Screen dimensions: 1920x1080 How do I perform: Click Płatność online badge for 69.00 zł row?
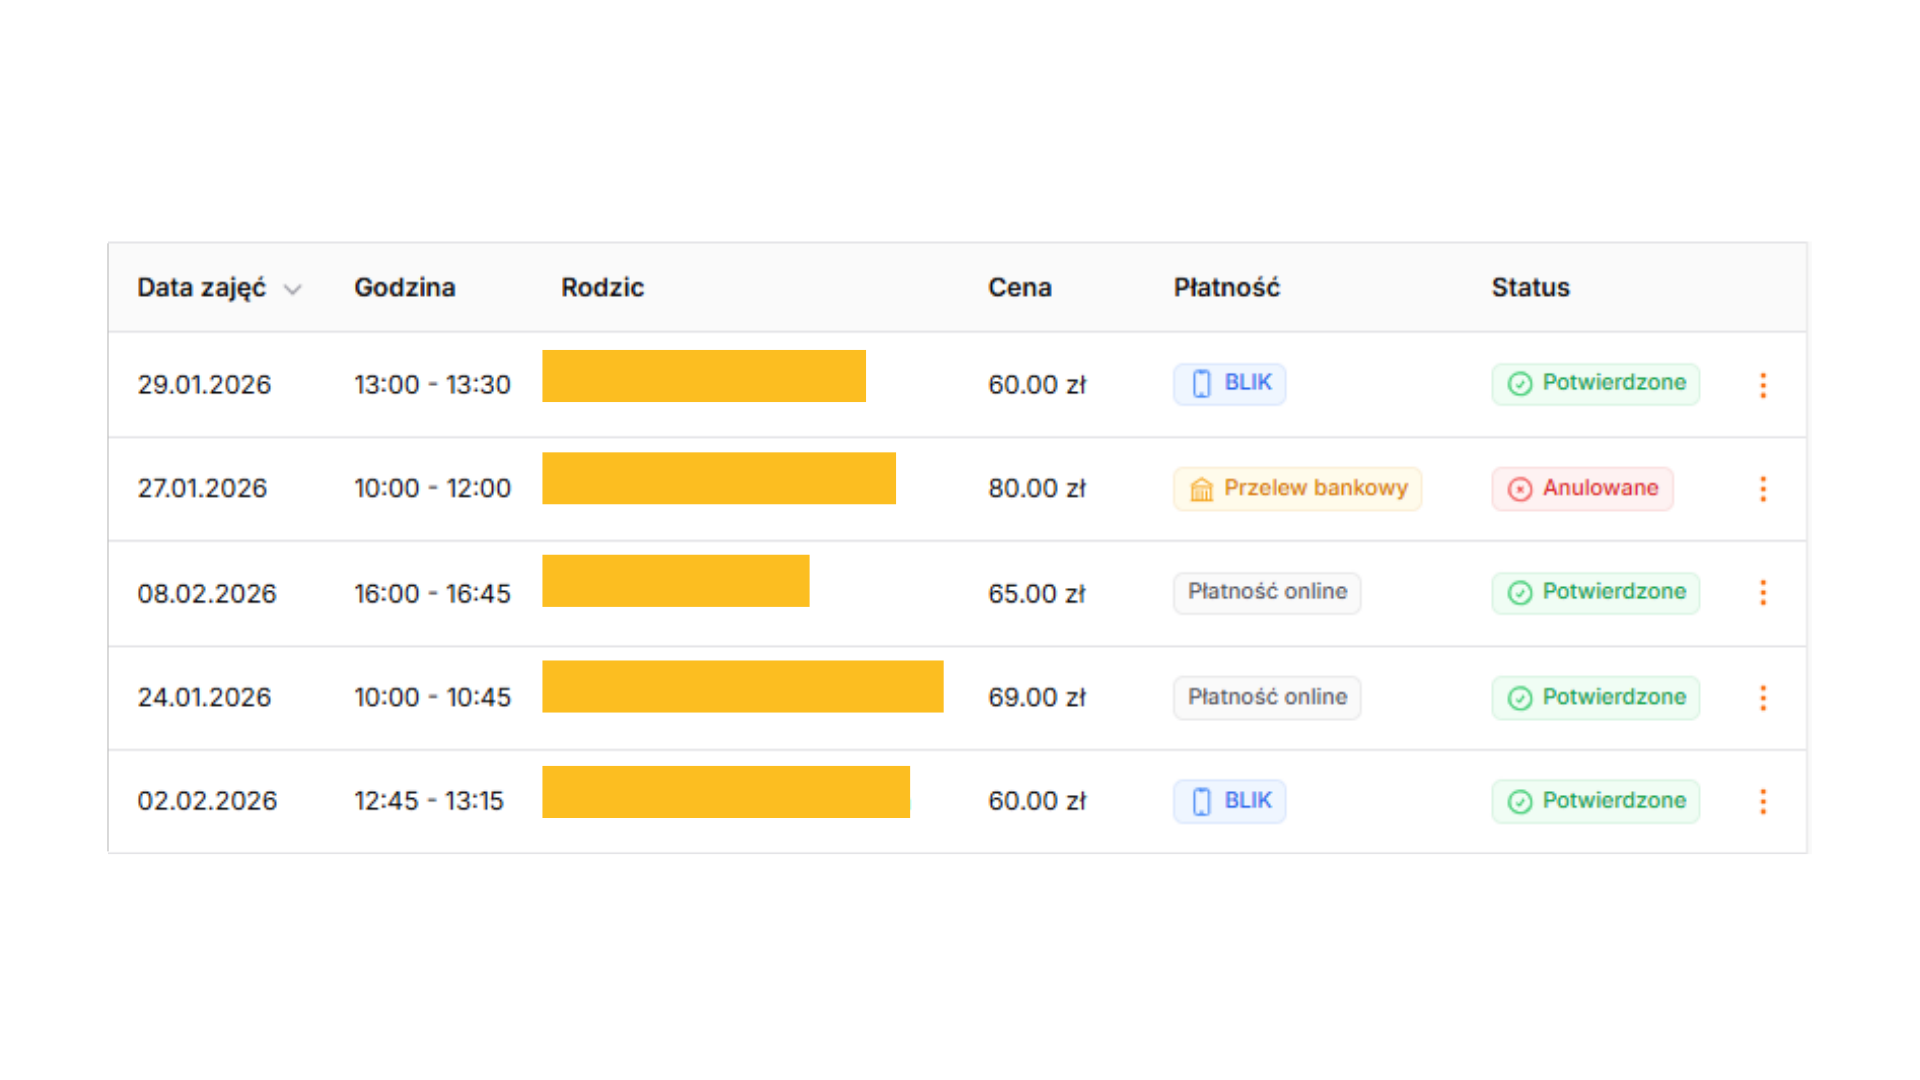coord(1266,697)
